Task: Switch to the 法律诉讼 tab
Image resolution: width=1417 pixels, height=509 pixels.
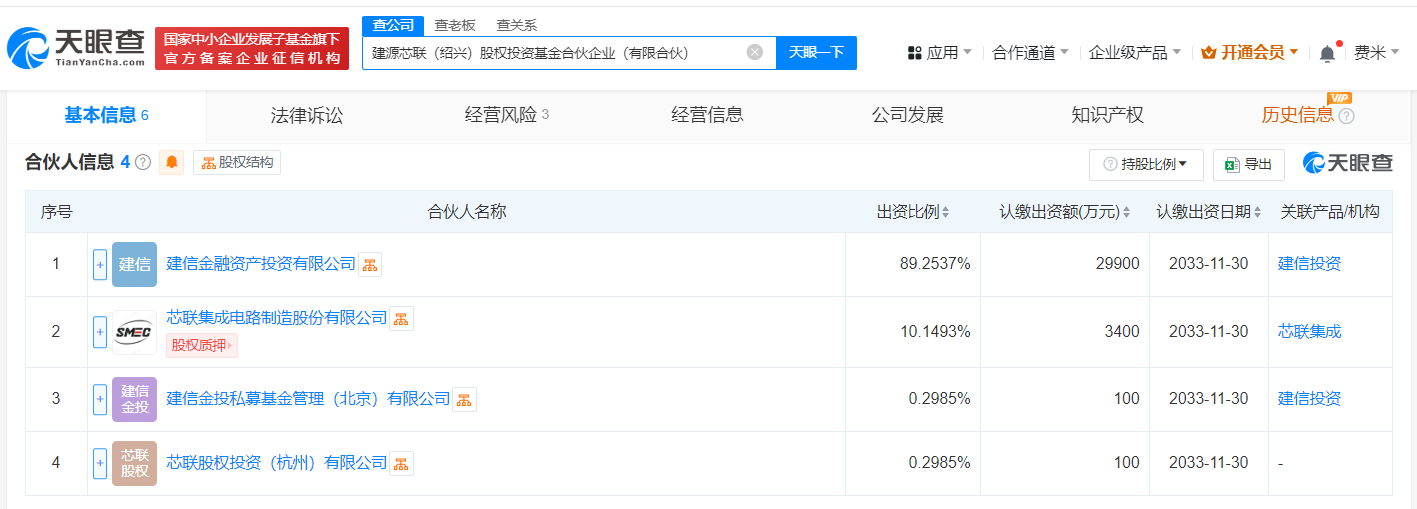Action: pyautogui.click(x=307, y=115)
